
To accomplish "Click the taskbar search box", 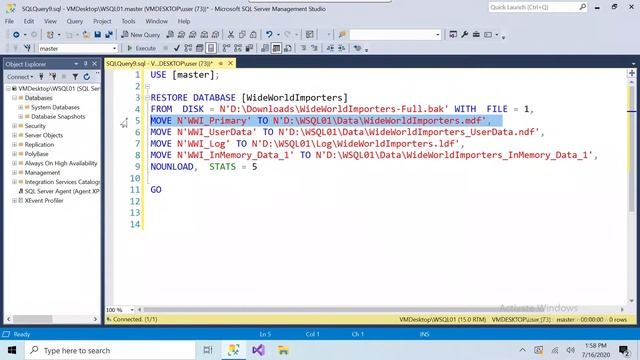I will 110,350.
